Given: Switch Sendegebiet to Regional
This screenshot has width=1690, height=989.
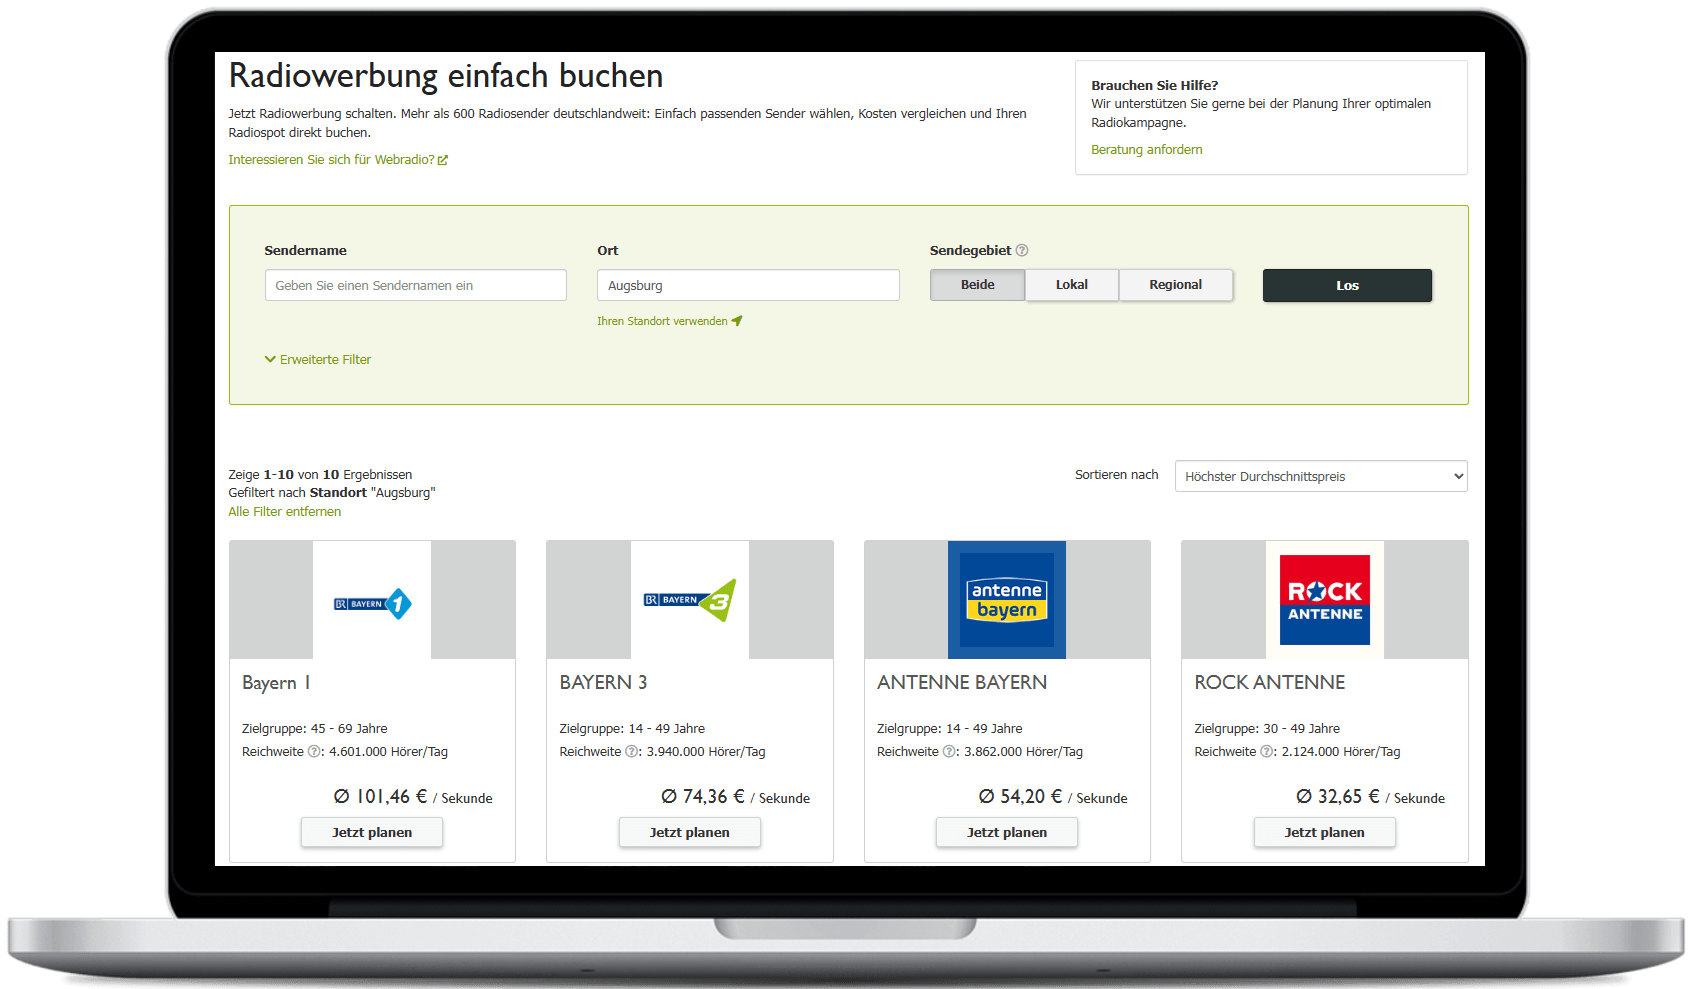Looking at the screenshot, I should point(1176,285).
